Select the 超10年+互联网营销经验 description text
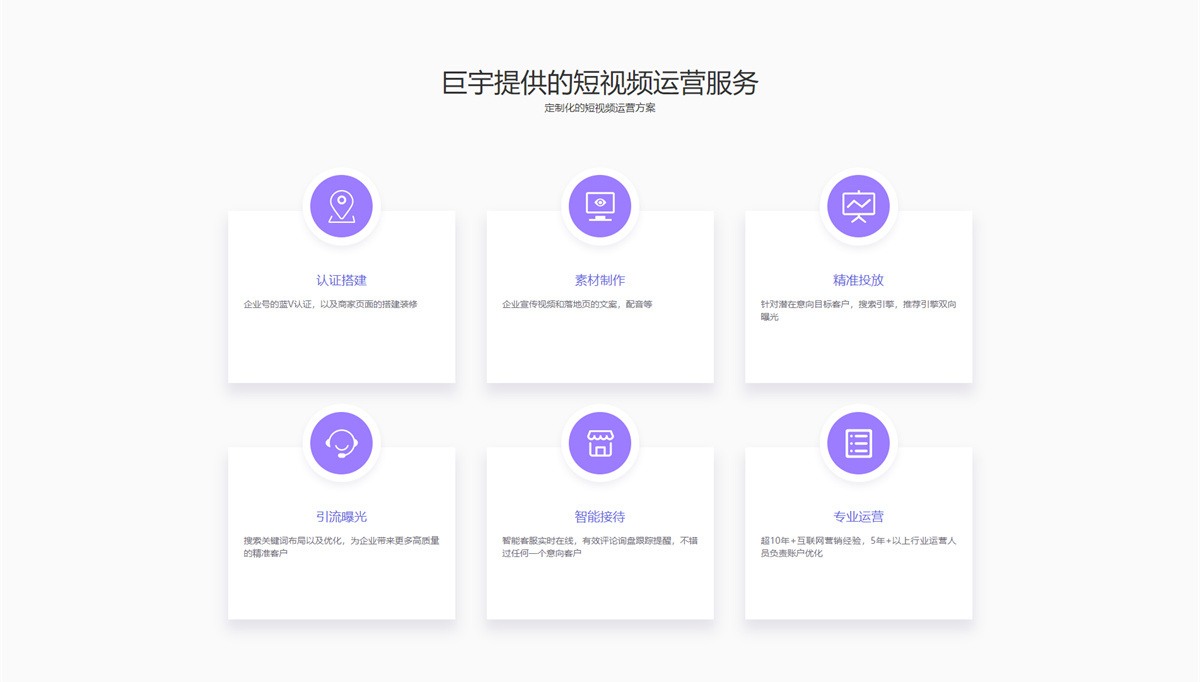This screenshot has width=1200, height=682. (x=858, y=547)
